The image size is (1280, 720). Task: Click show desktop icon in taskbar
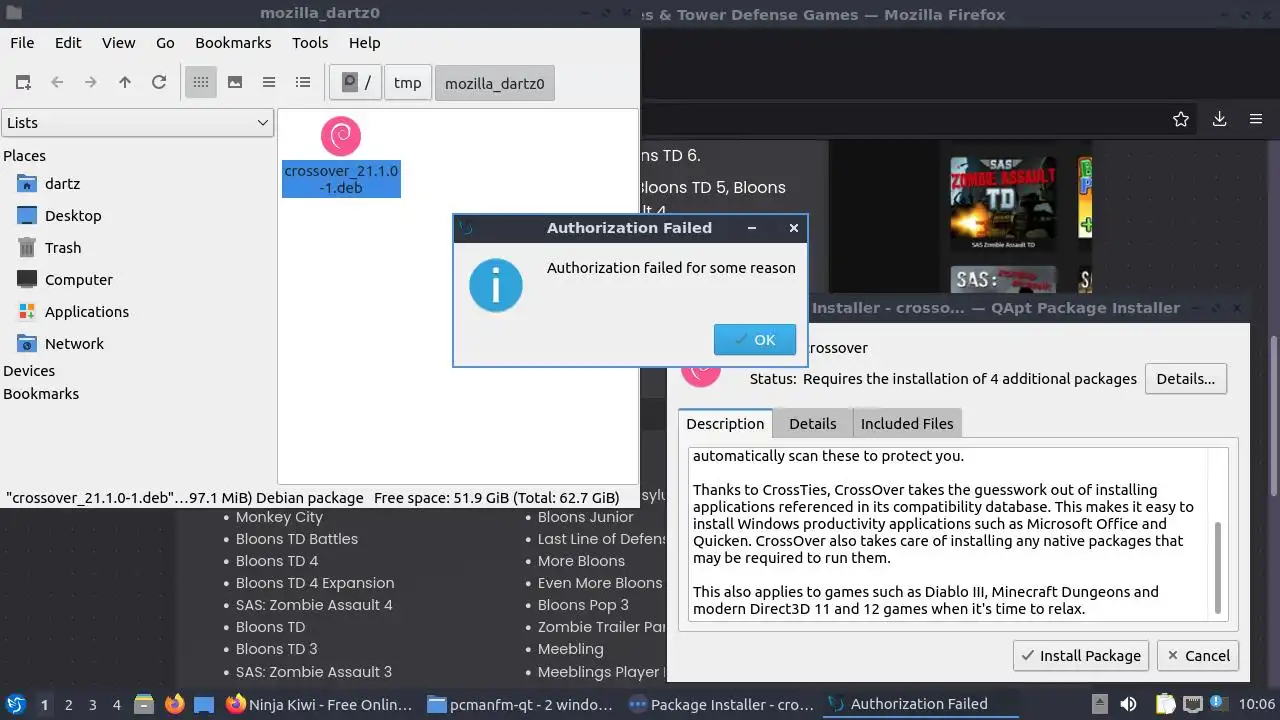pyautogui.click(x=204, y=704)
